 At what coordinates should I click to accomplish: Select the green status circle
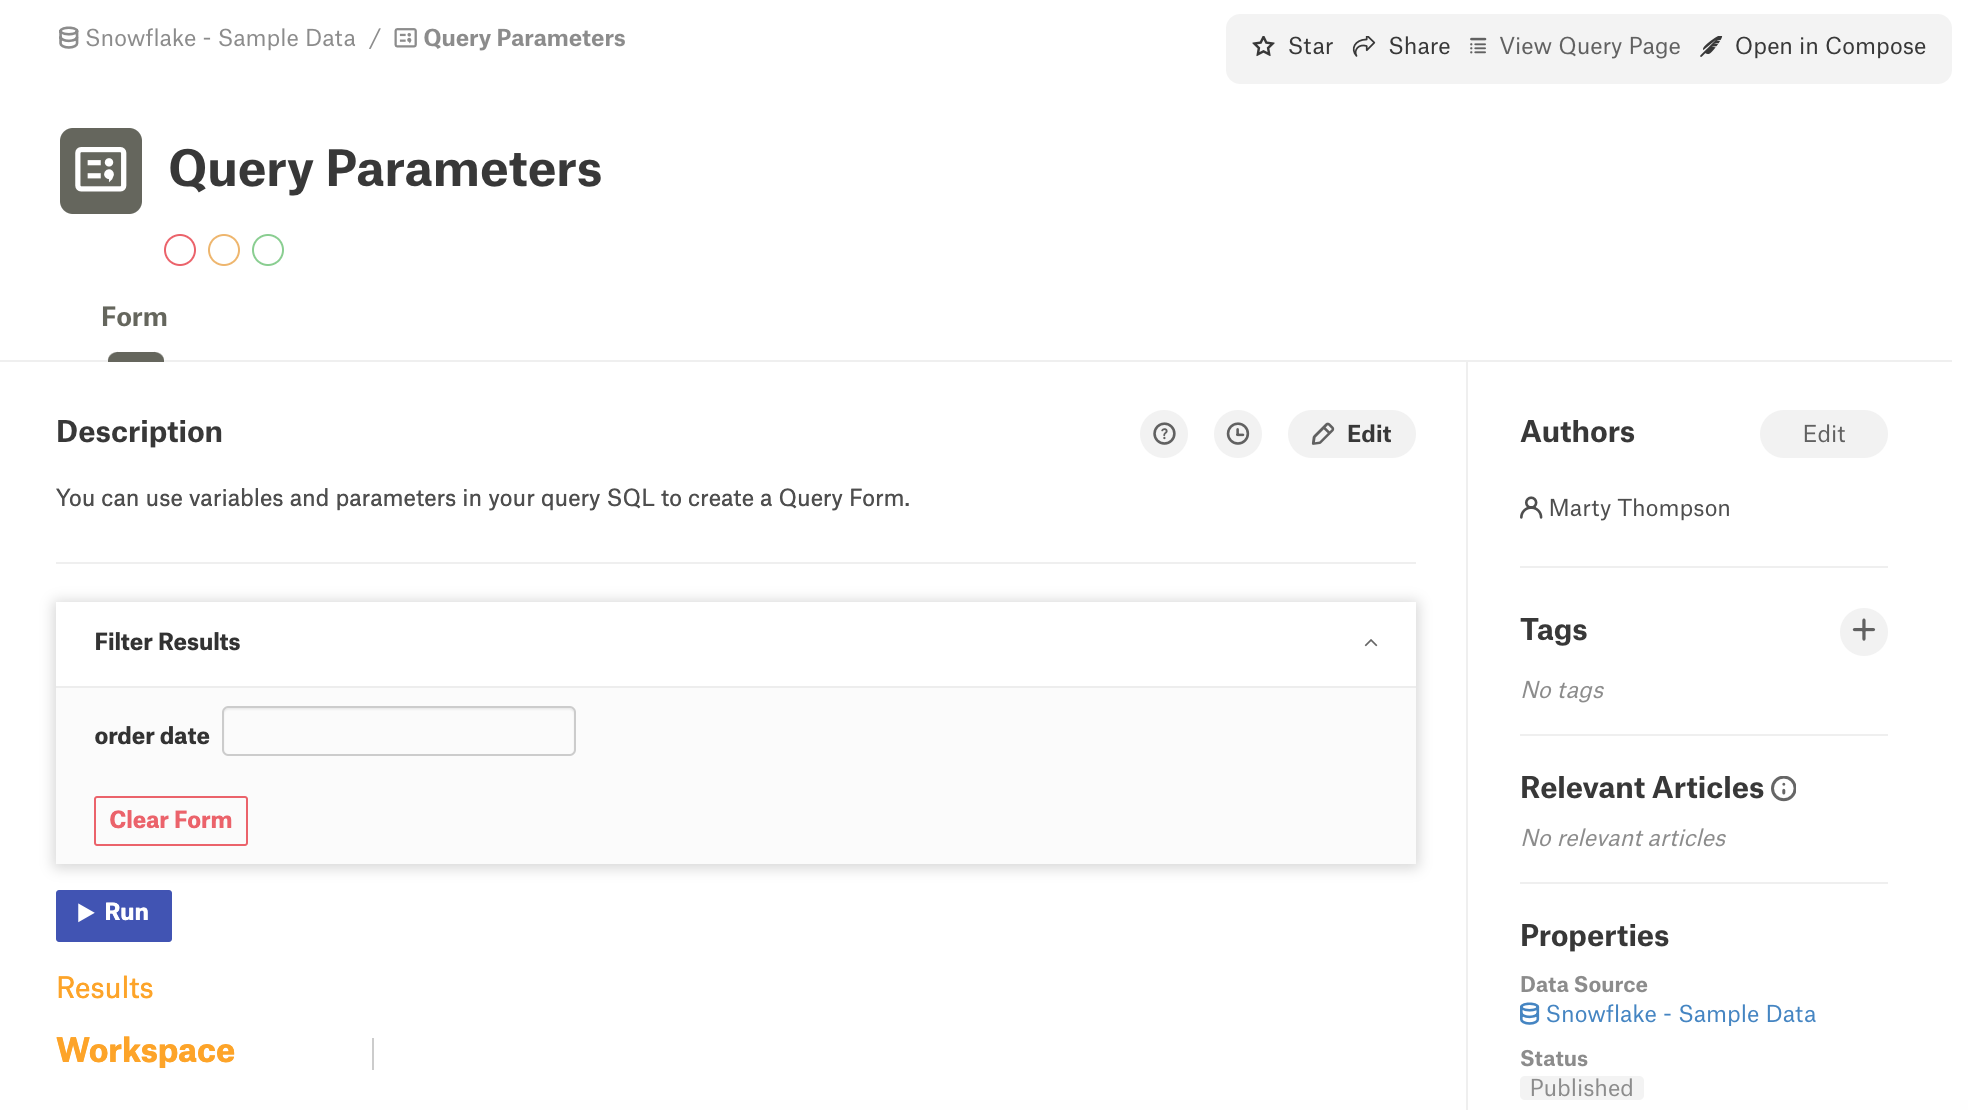268,249
